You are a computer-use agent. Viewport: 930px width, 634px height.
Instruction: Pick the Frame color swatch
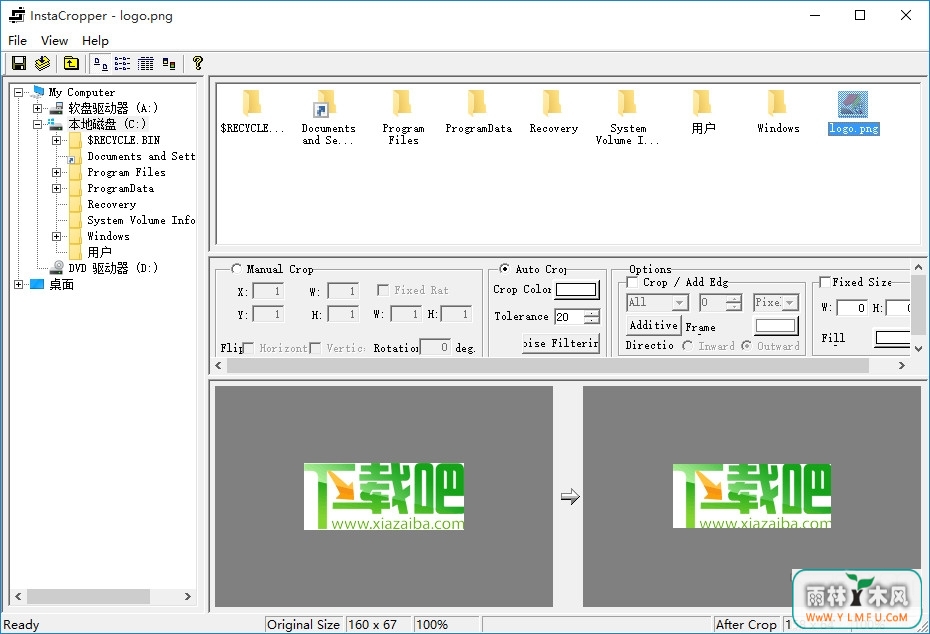pos(776,326)
